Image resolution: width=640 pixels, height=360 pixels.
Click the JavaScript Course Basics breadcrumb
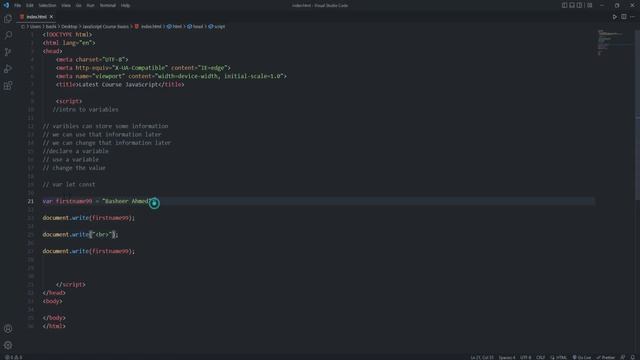[105, 27]
